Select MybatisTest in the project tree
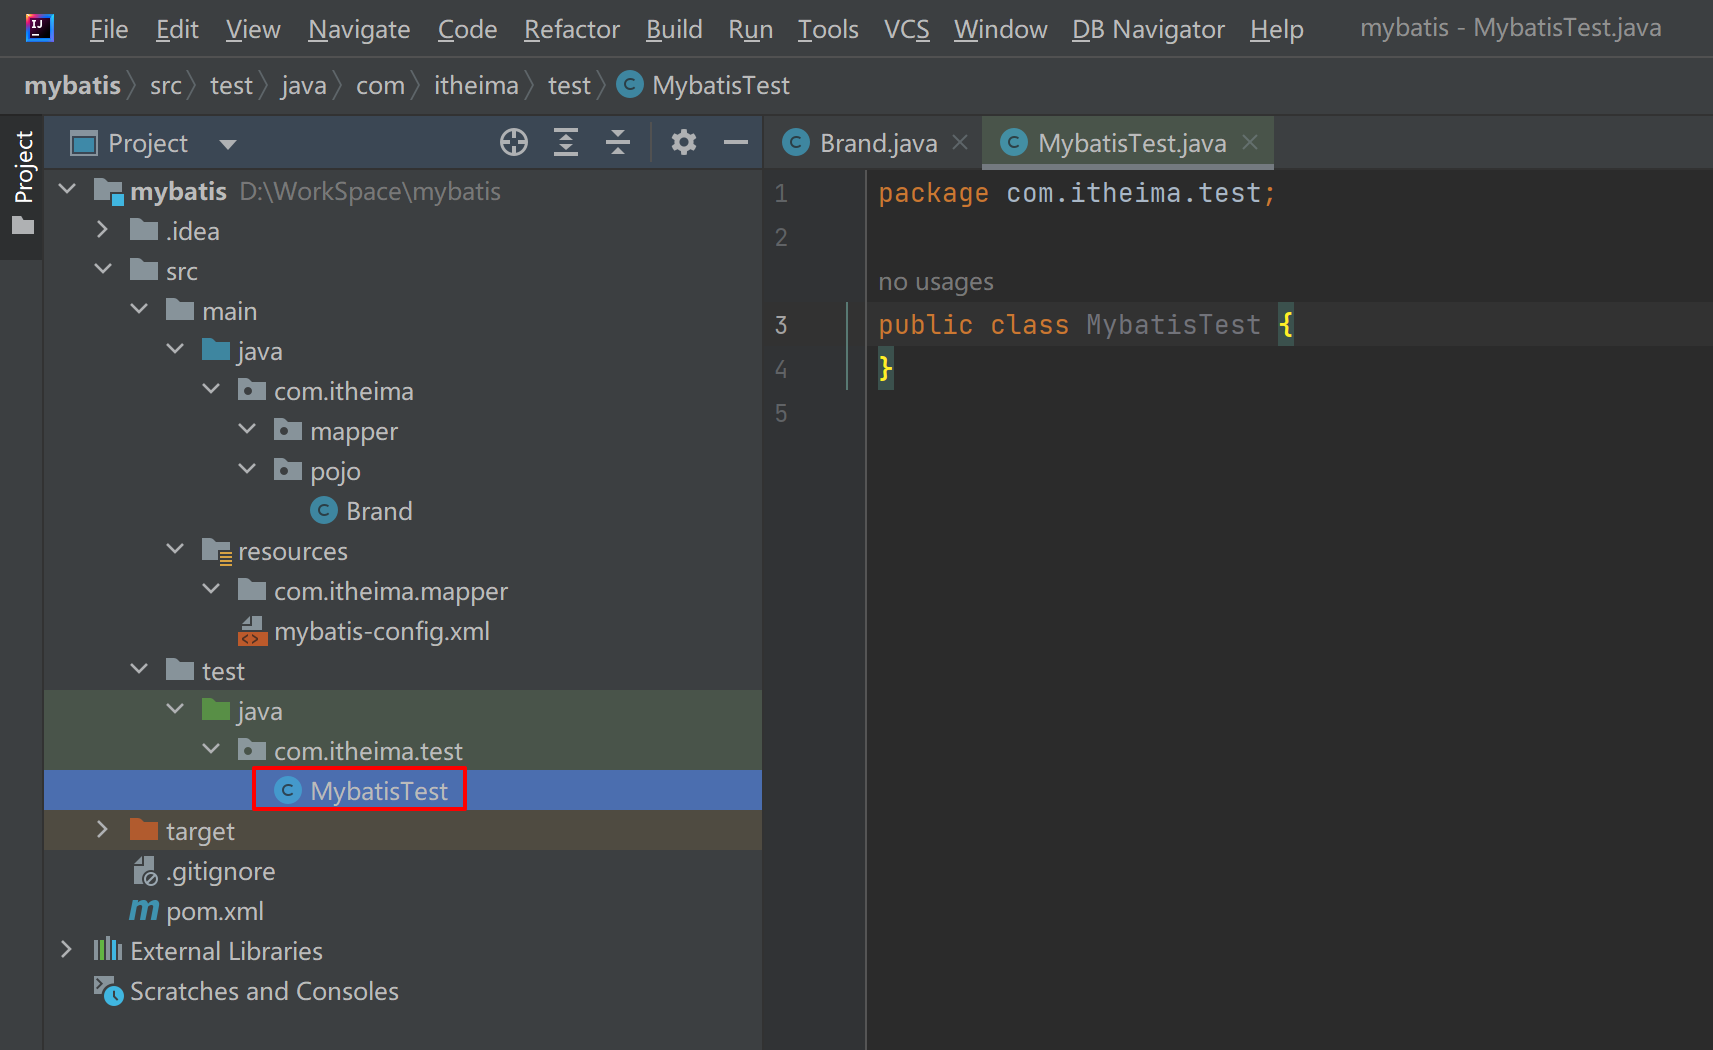Image resolution: width=1713 pixels, height=1050 pixels. pos(403,790)
